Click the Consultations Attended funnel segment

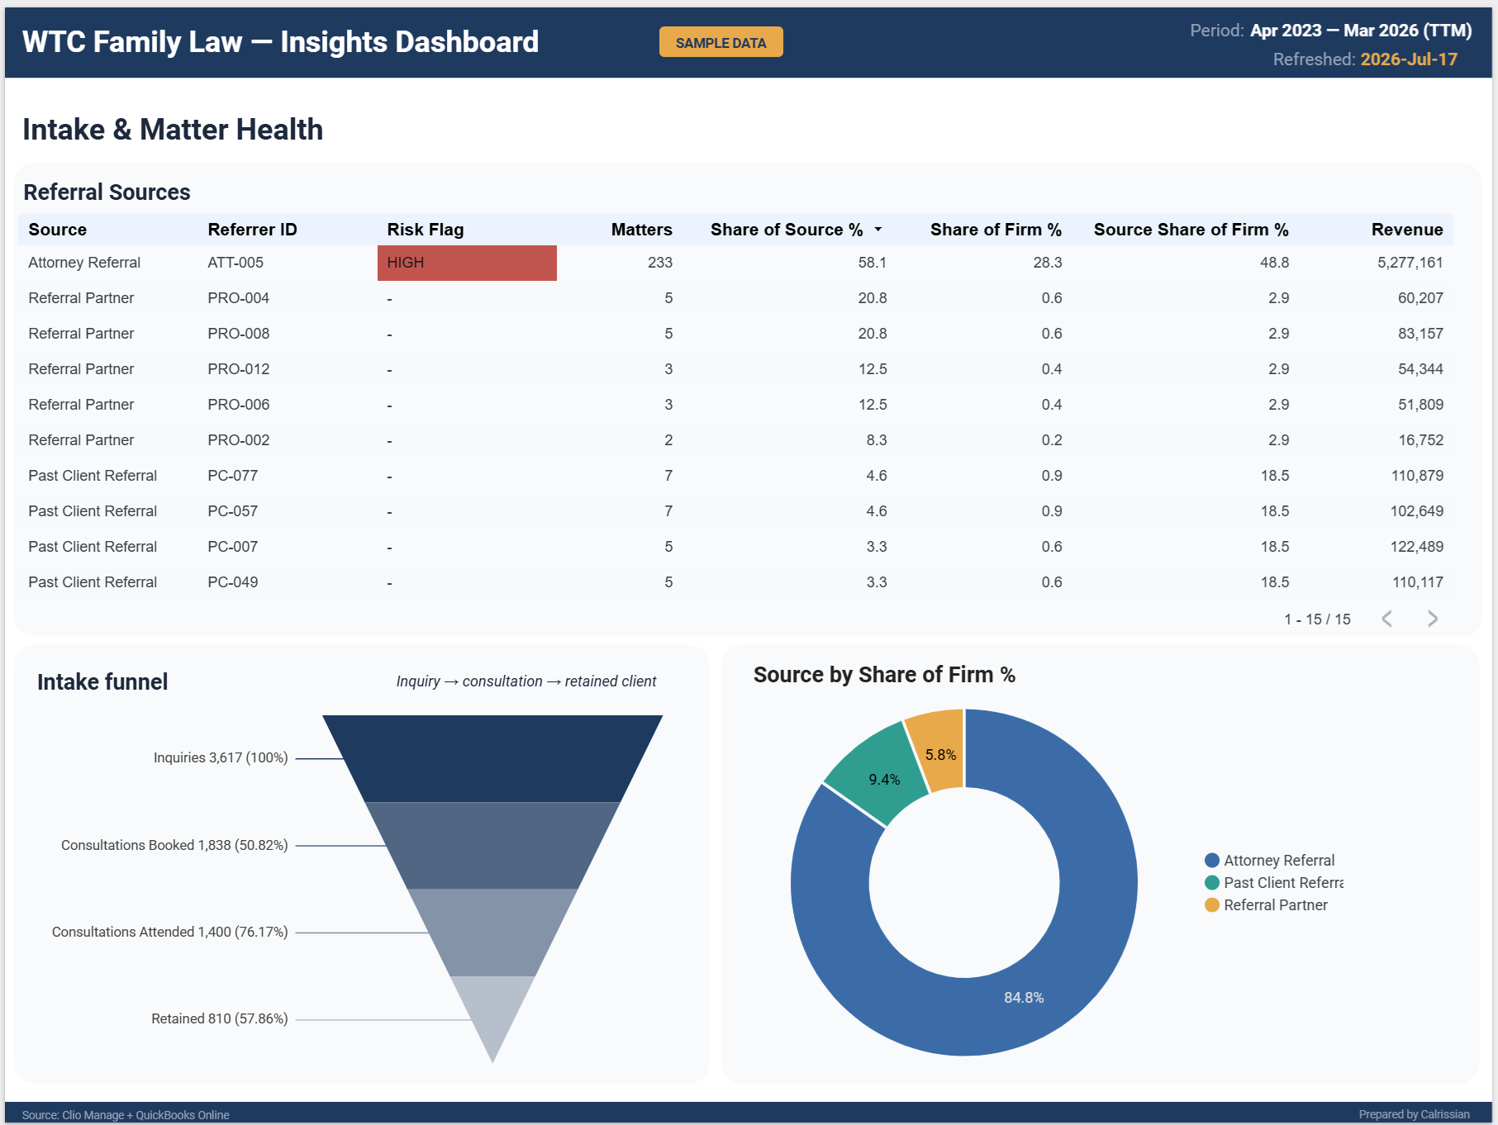coord(492,932)
